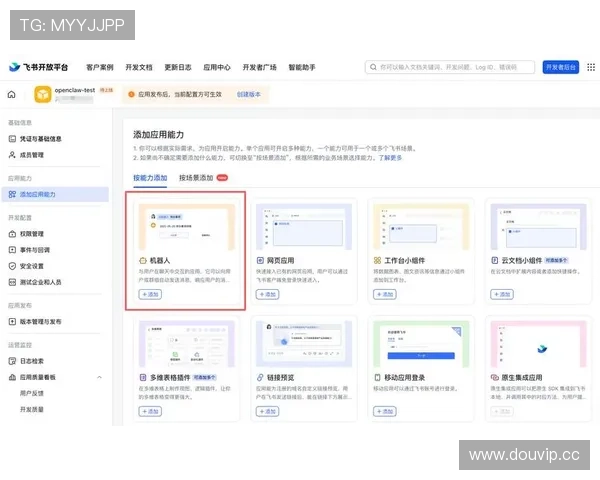This screenshot has height=480, width=600.
Task: Open 成员管理 in the sidebar
Action: pyautogui.click(x=32, y=155)
